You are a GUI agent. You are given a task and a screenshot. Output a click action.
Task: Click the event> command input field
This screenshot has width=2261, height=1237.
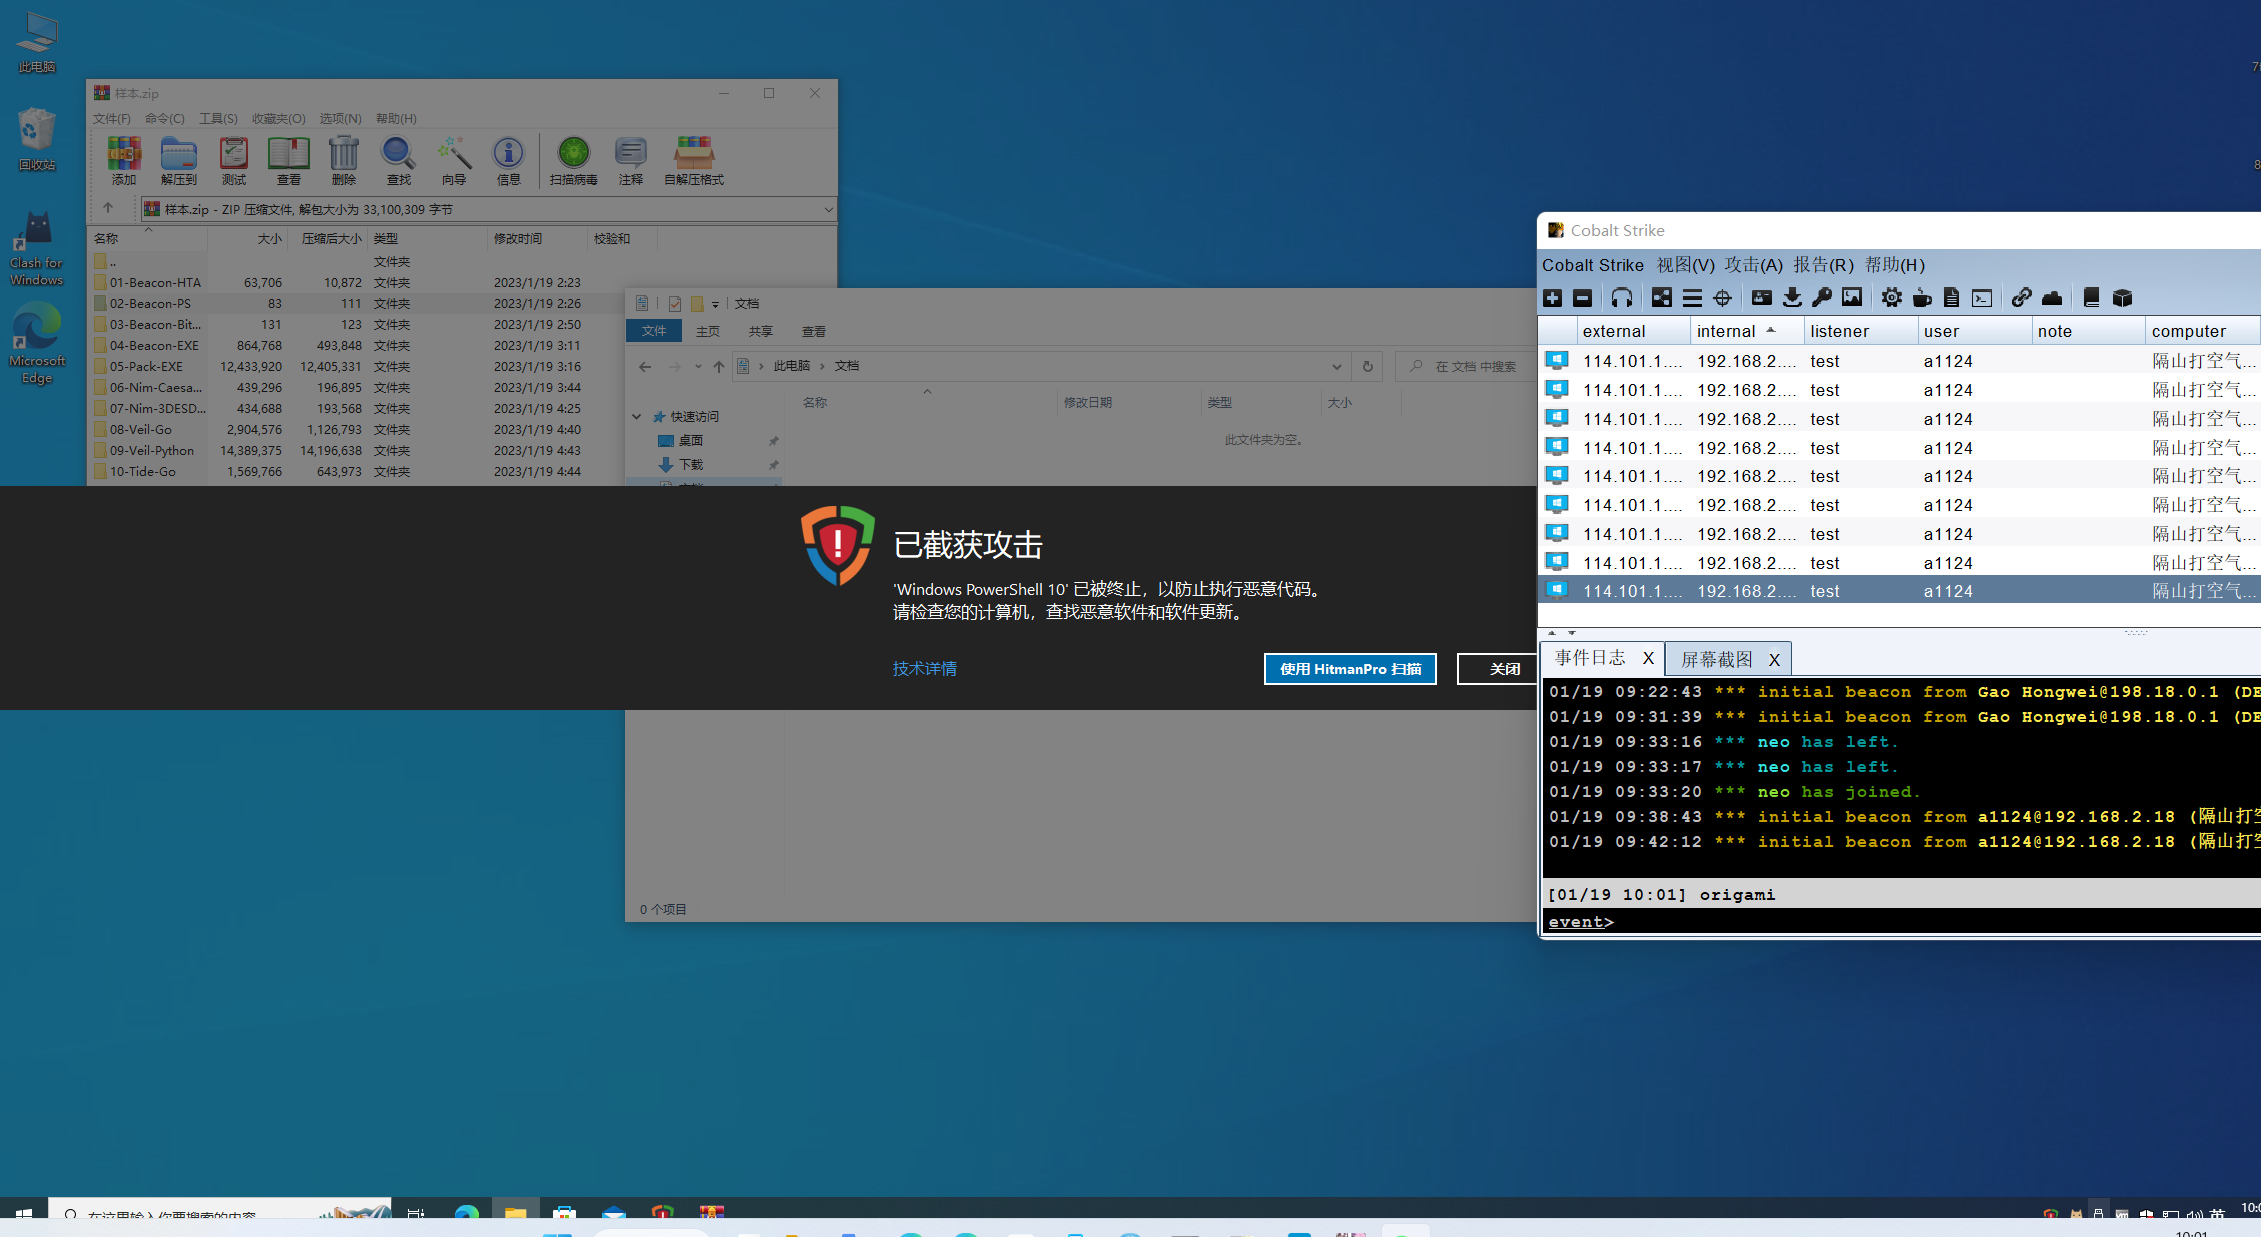[x=1900, y=922]
